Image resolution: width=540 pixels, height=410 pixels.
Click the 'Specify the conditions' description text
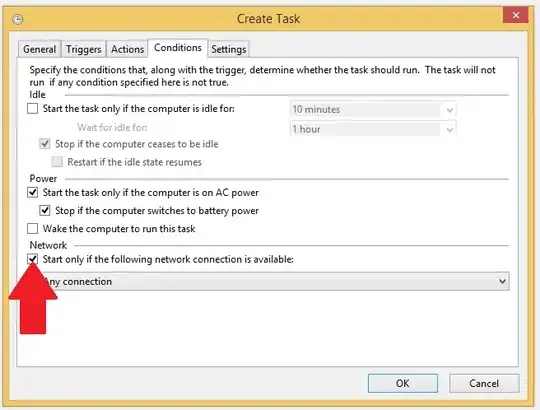[262, 76]
